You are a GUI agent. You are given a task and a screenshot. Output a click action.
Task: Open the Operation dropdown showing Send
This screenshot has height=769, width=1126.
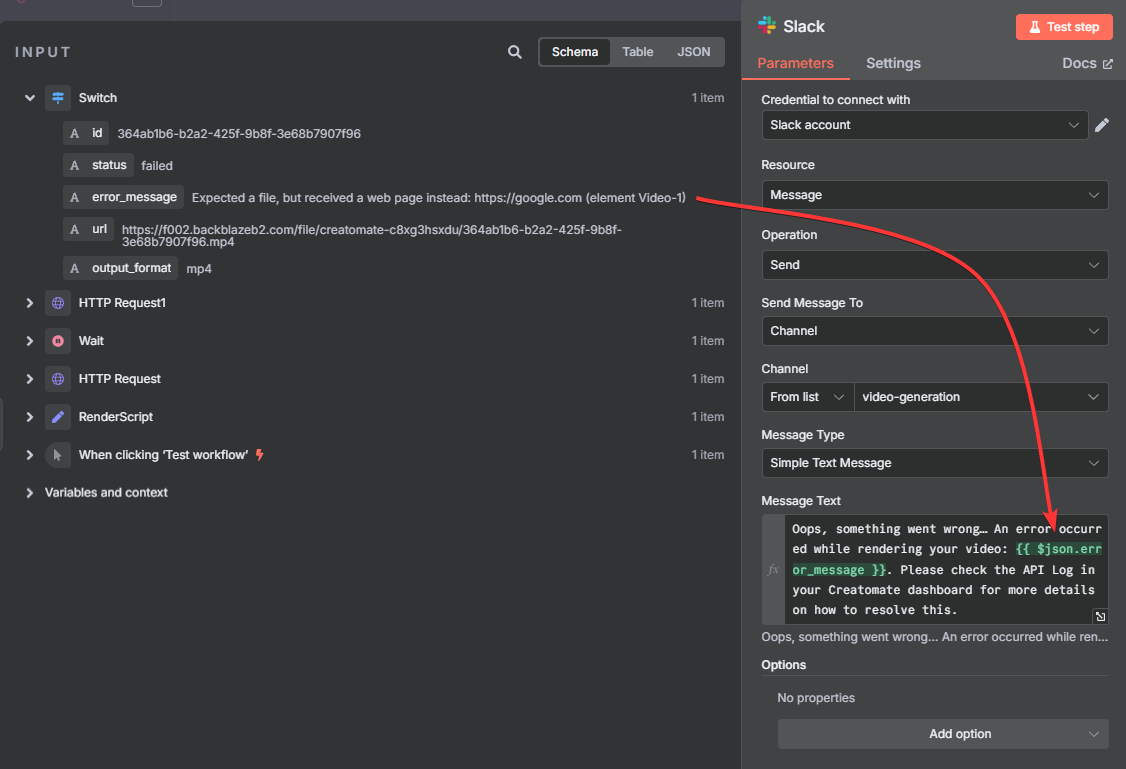pyautogui.click(x=934, y=265)
